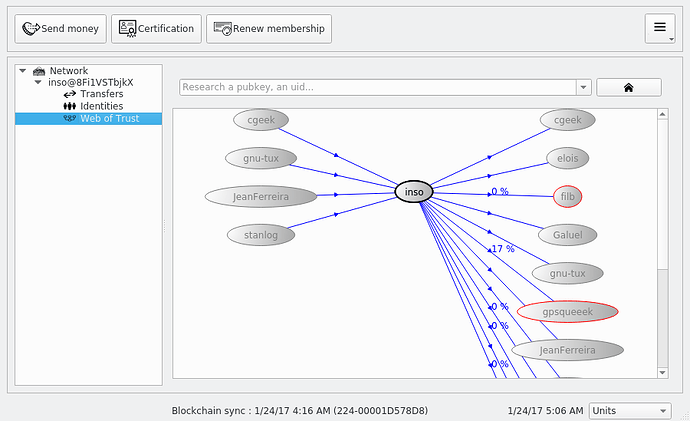Click the Network icon in the tree

point(39,71)
